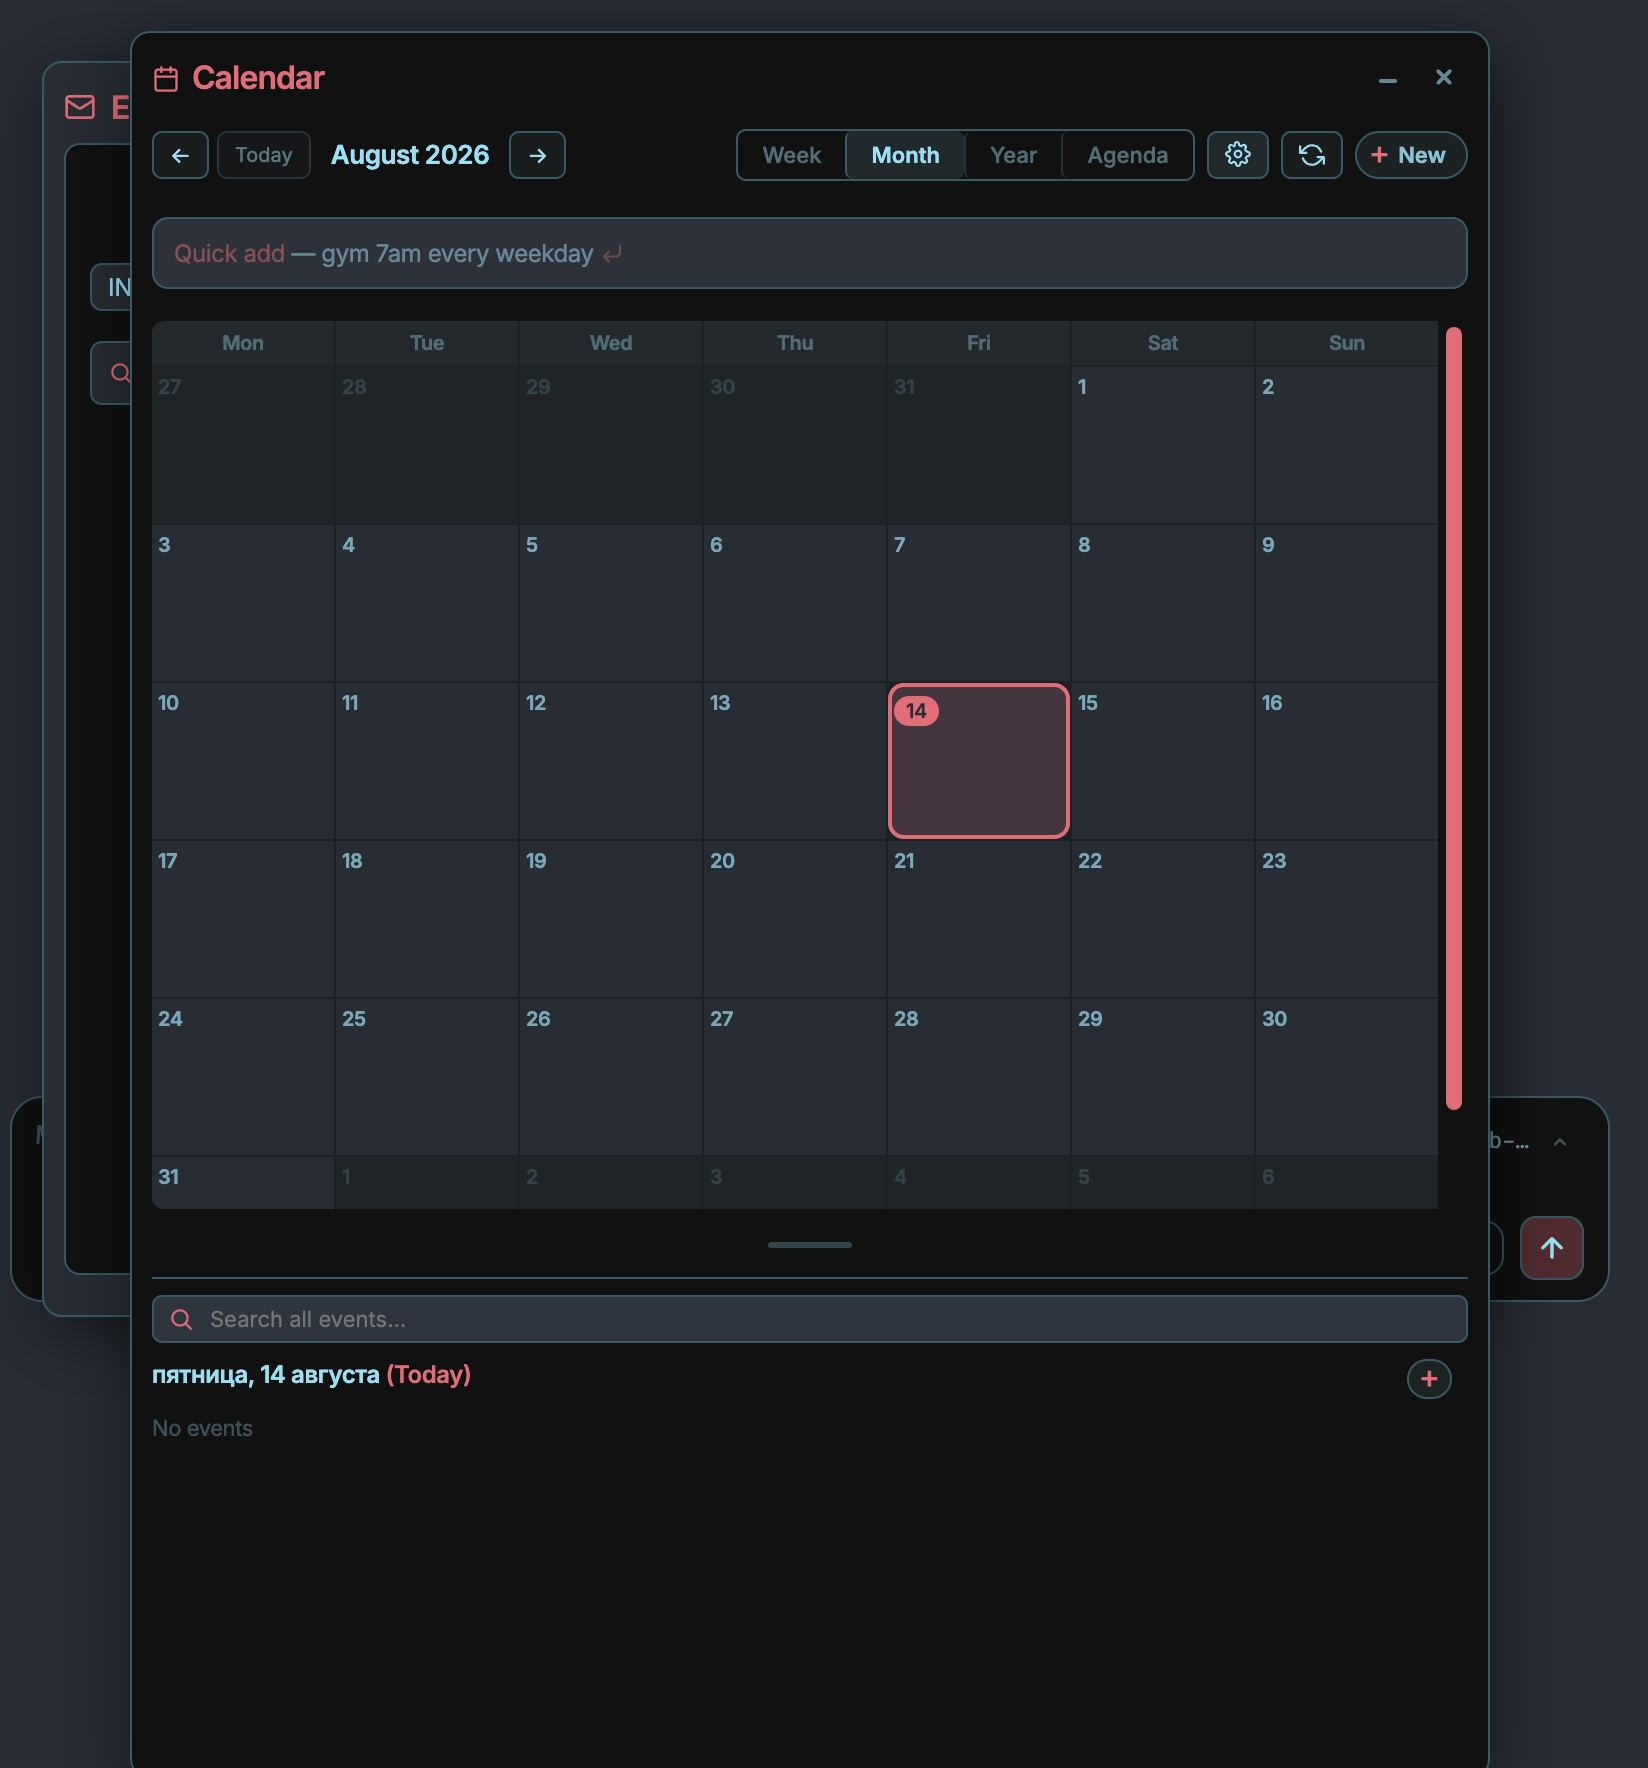Select August 28 in the grid
The height and width of the screenshot is (1768, 1648).
[979, 1077]
